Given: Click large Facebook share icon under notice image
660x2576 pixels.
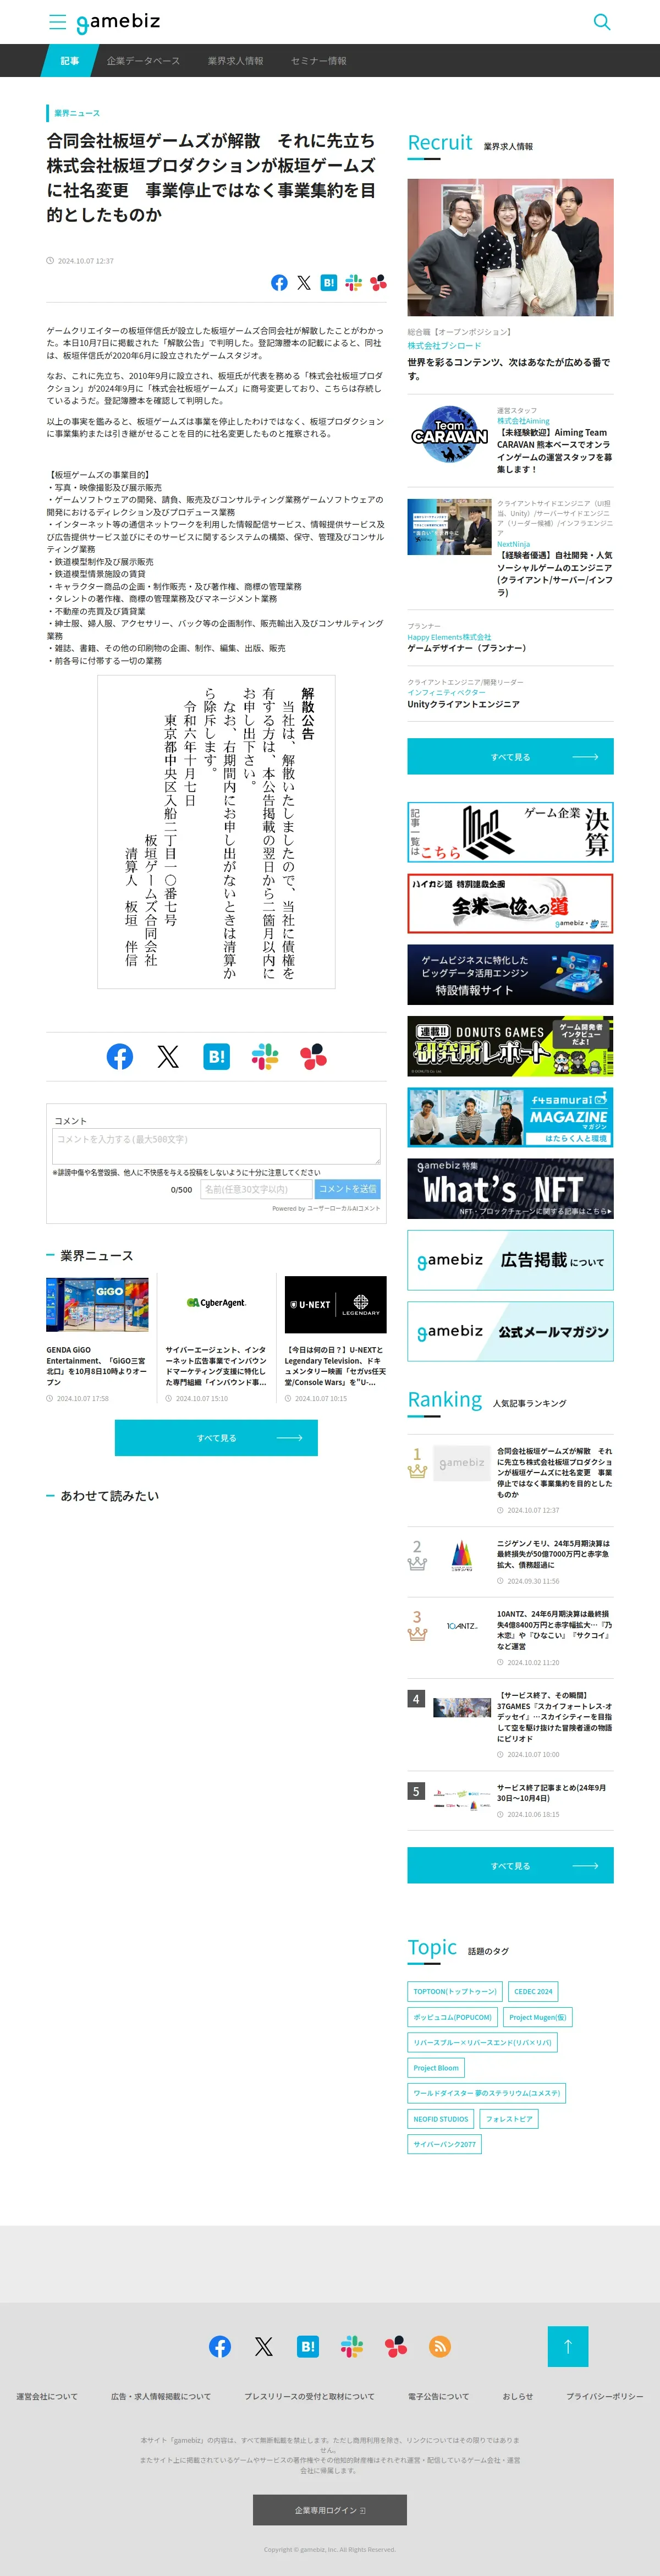Looking at the screenshot, I should tap(120, 1056).
